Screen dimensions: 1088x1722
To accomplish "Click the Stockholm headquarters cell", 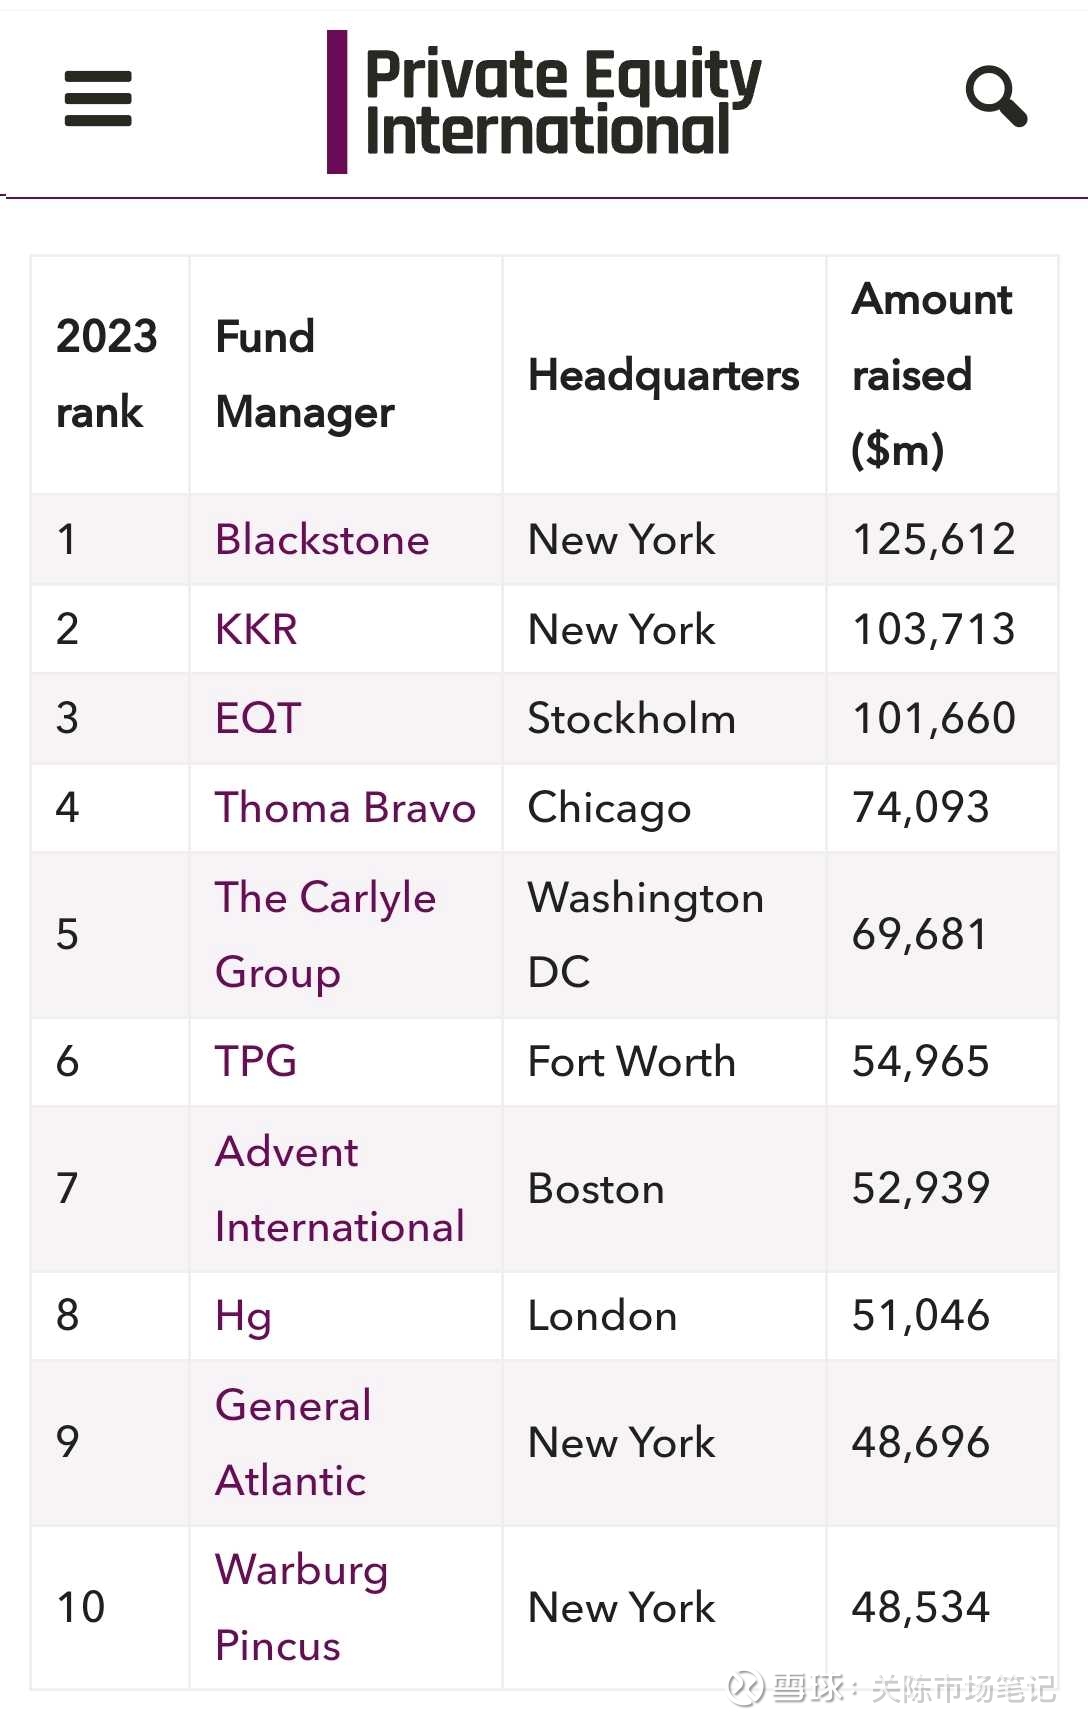I will click(x=631, y=718).
